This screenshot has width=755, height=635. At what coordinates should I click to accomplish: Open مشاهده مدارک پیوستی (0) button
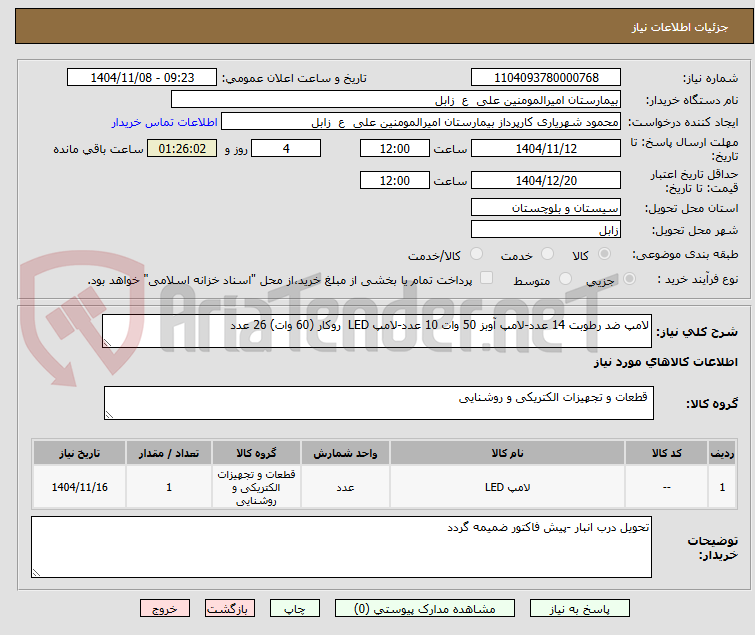pyautogui.click(x=425, y=609)
